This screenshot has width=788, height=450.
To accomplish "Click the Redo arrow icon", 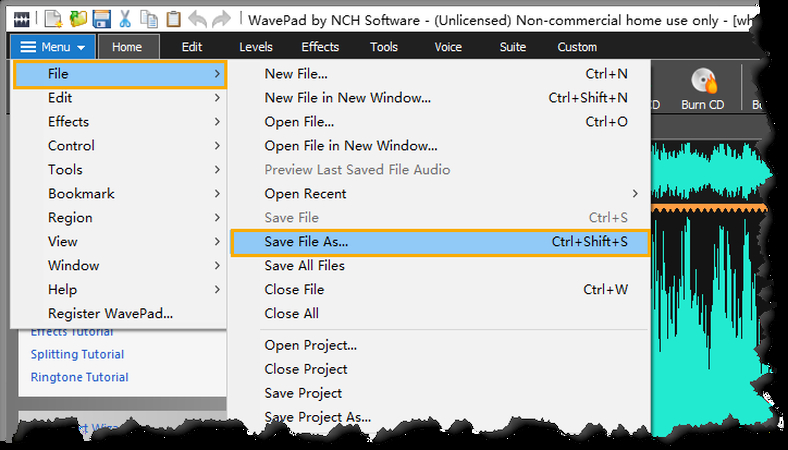I will [x=222, y=18].
